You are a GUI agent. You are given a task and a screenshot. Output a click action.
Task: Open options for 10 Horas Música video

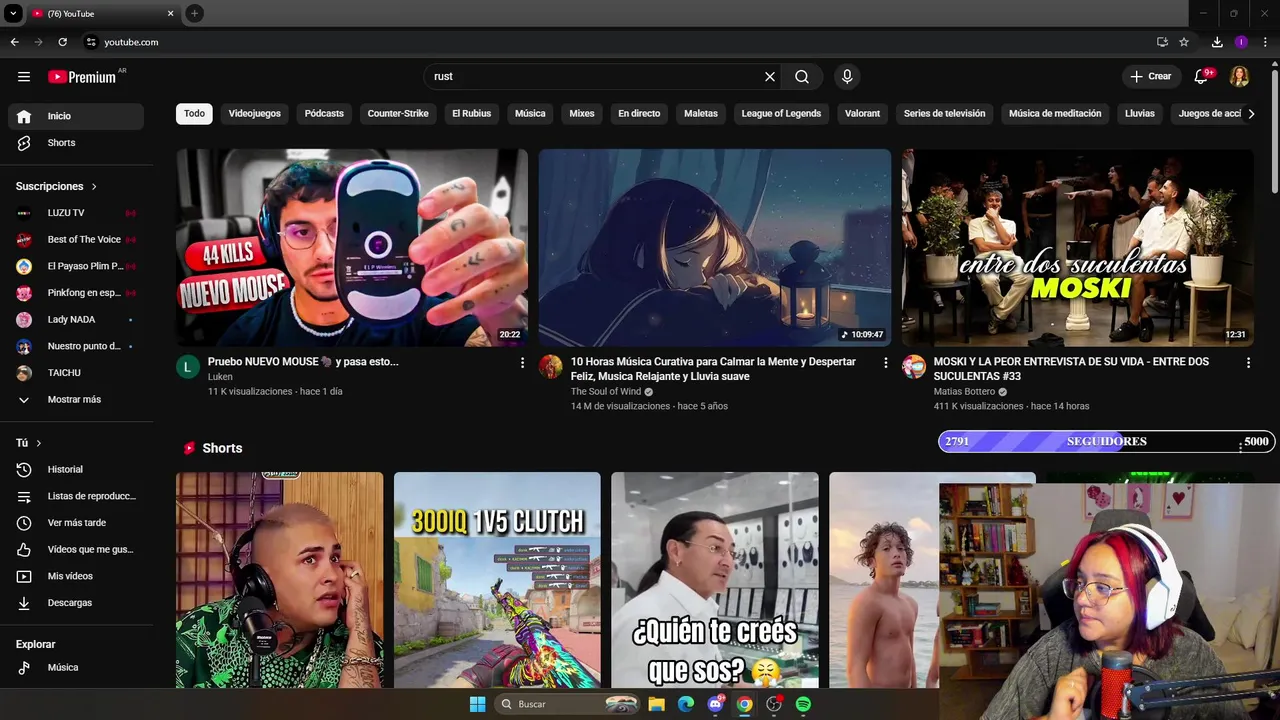click(x=885, y=363)
